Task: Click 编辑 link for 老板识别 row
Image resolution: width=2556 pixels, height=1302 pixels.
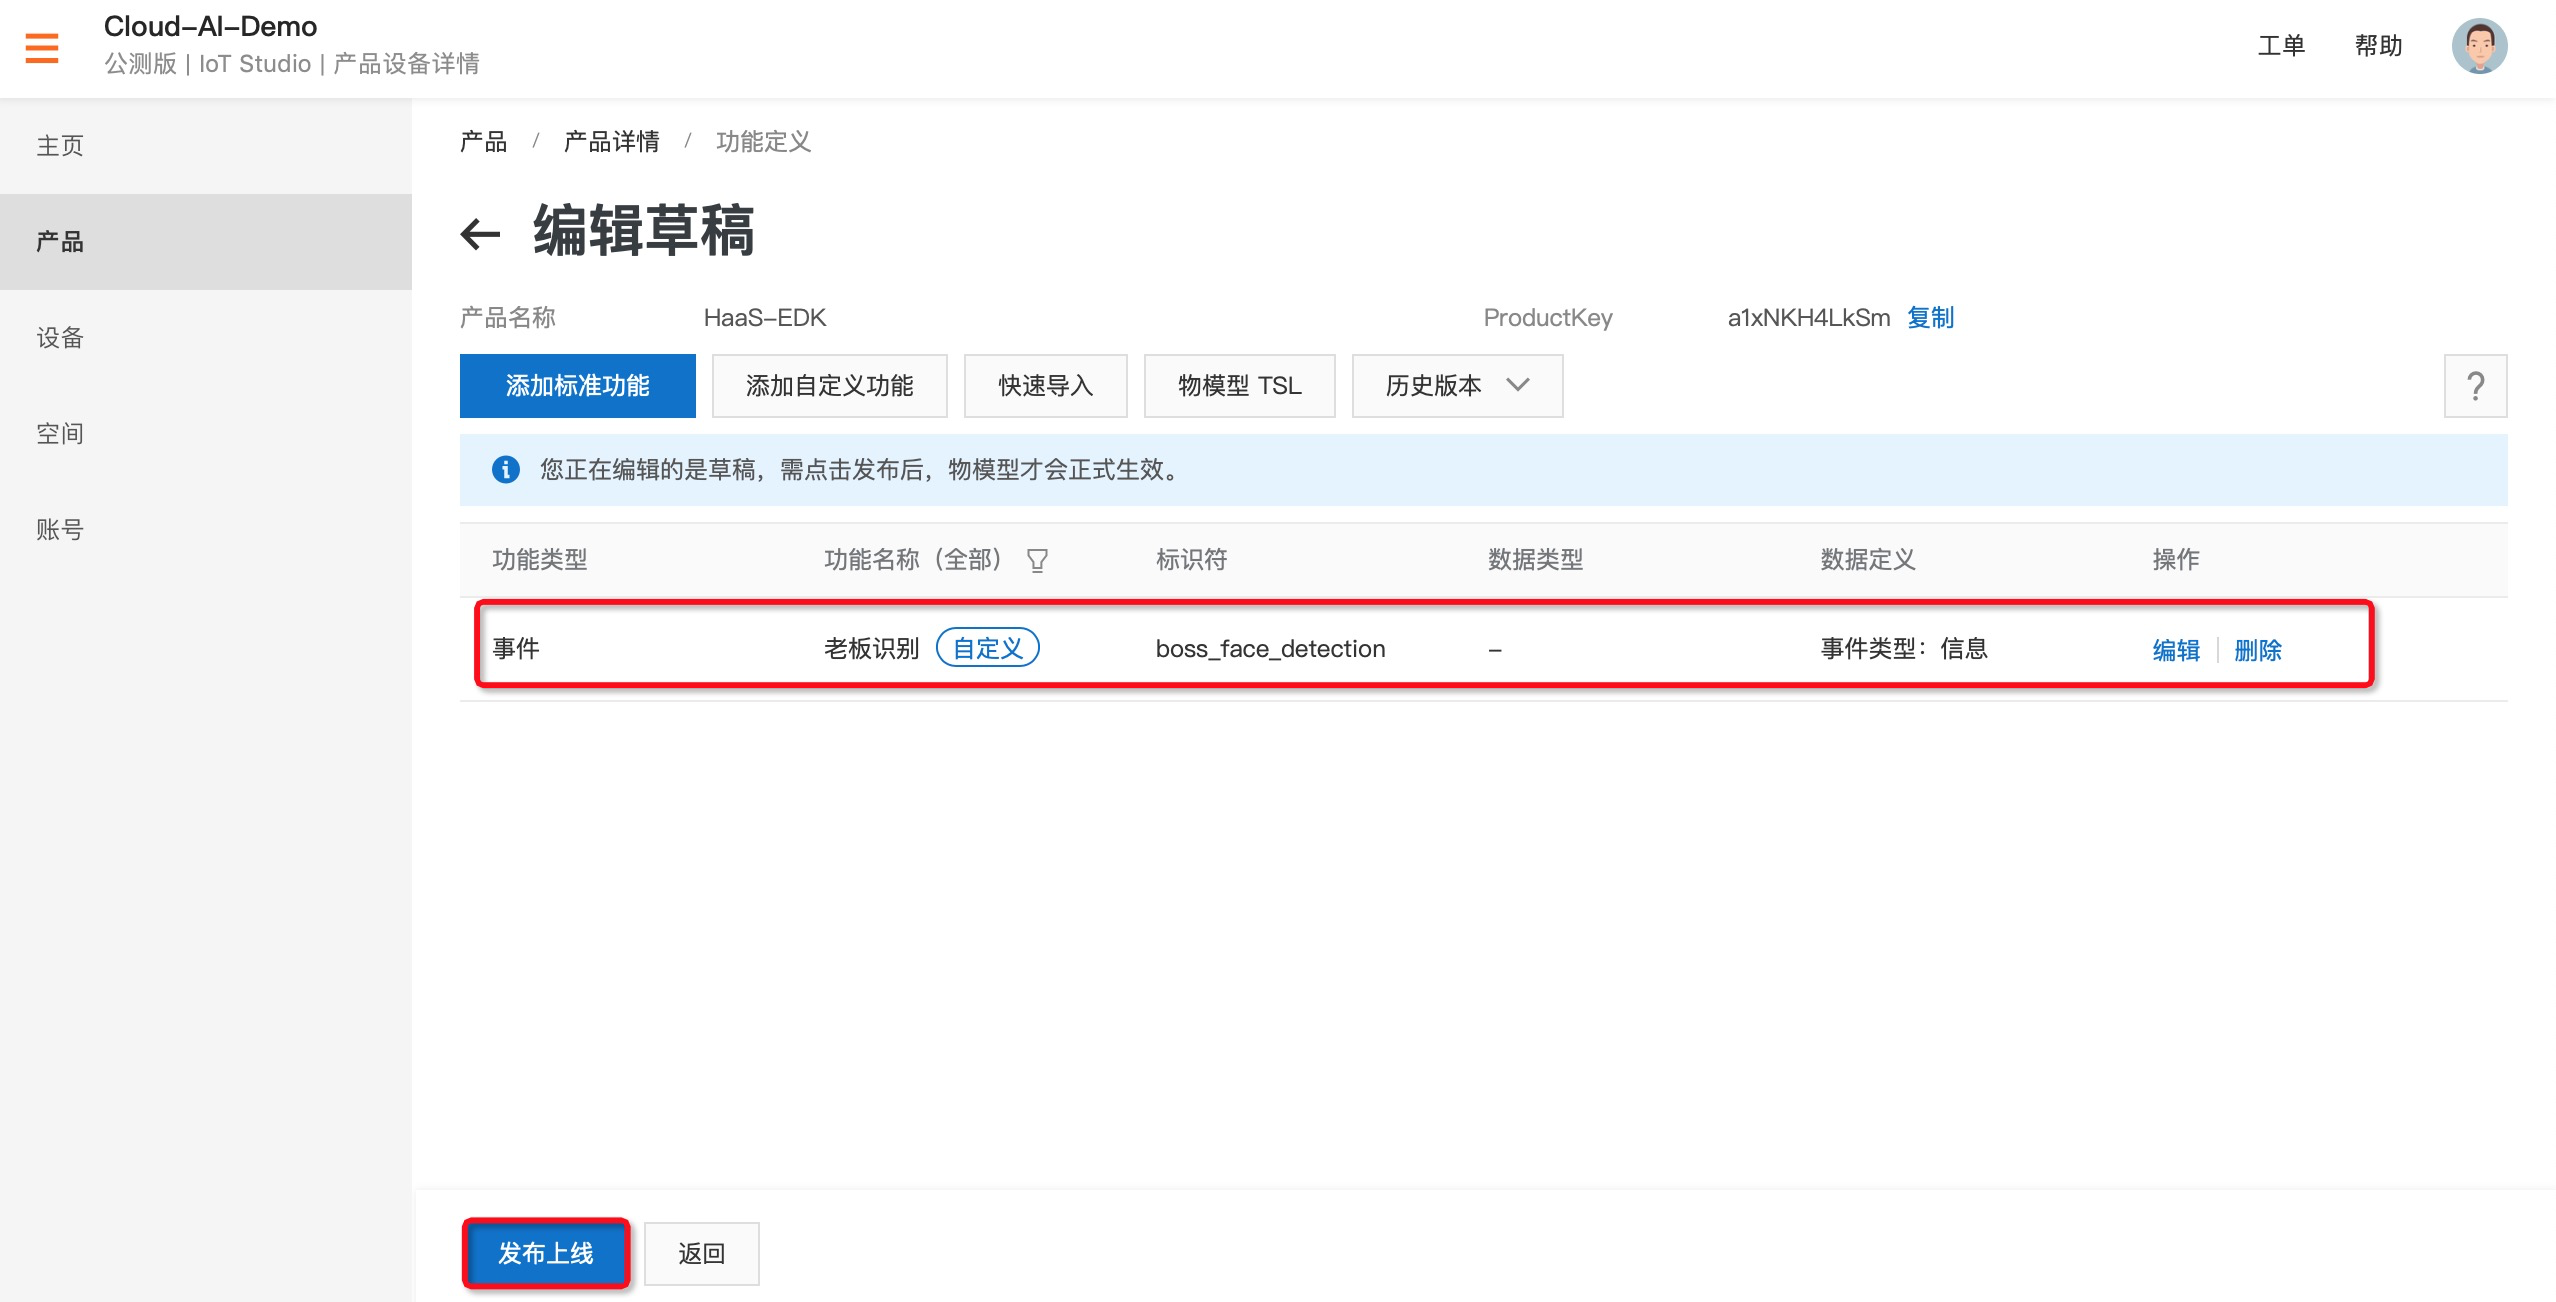Action: [x=2176, y=650]
